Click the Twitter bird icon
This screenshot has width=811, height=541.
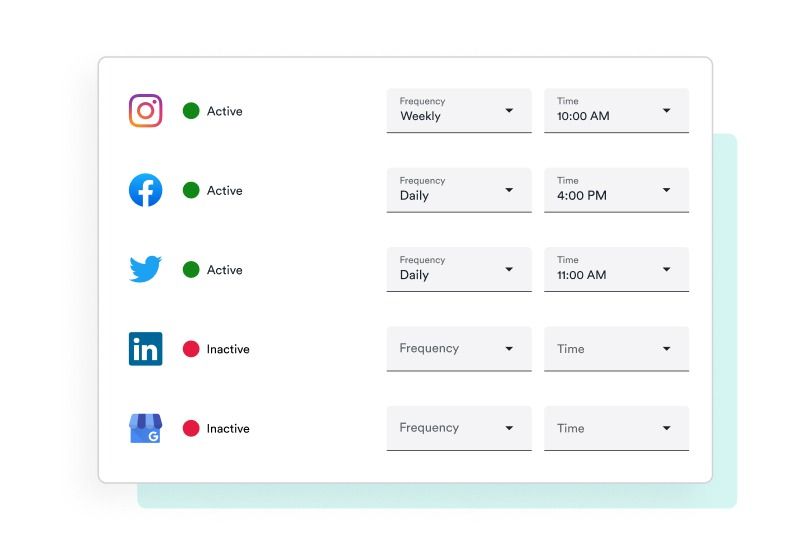pos(145,270)
